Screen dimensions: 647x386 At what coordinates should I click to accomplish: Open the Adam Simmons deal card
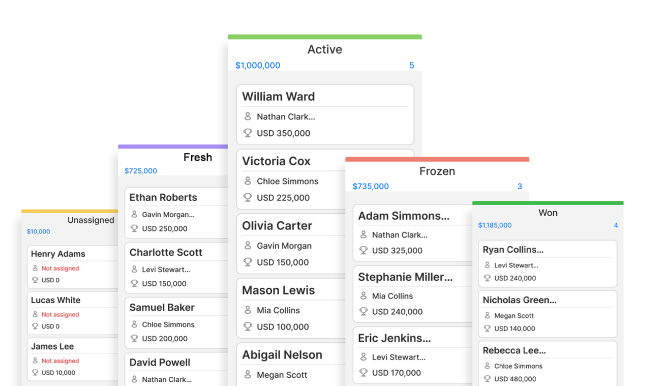tap(413, 232)
